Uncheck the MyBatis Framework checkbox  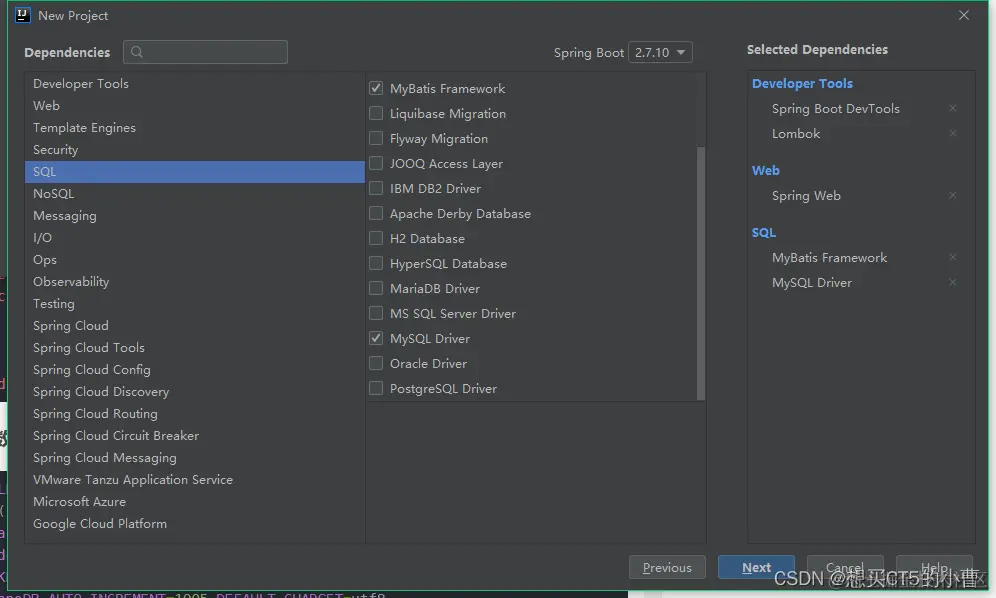pyautogui.click(x=376, y=88)
